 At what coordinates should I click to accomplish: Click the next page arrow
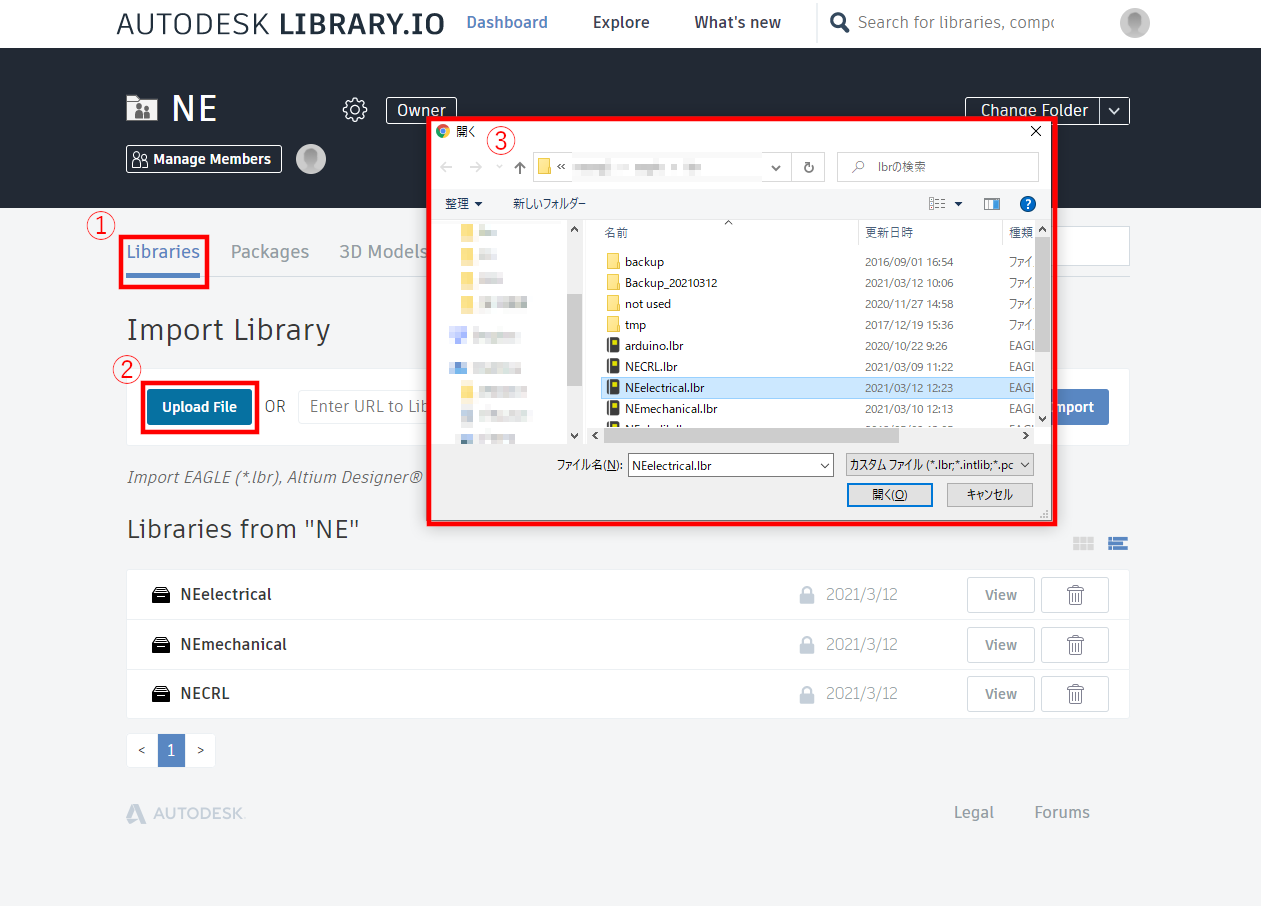(x=200, y=750)
